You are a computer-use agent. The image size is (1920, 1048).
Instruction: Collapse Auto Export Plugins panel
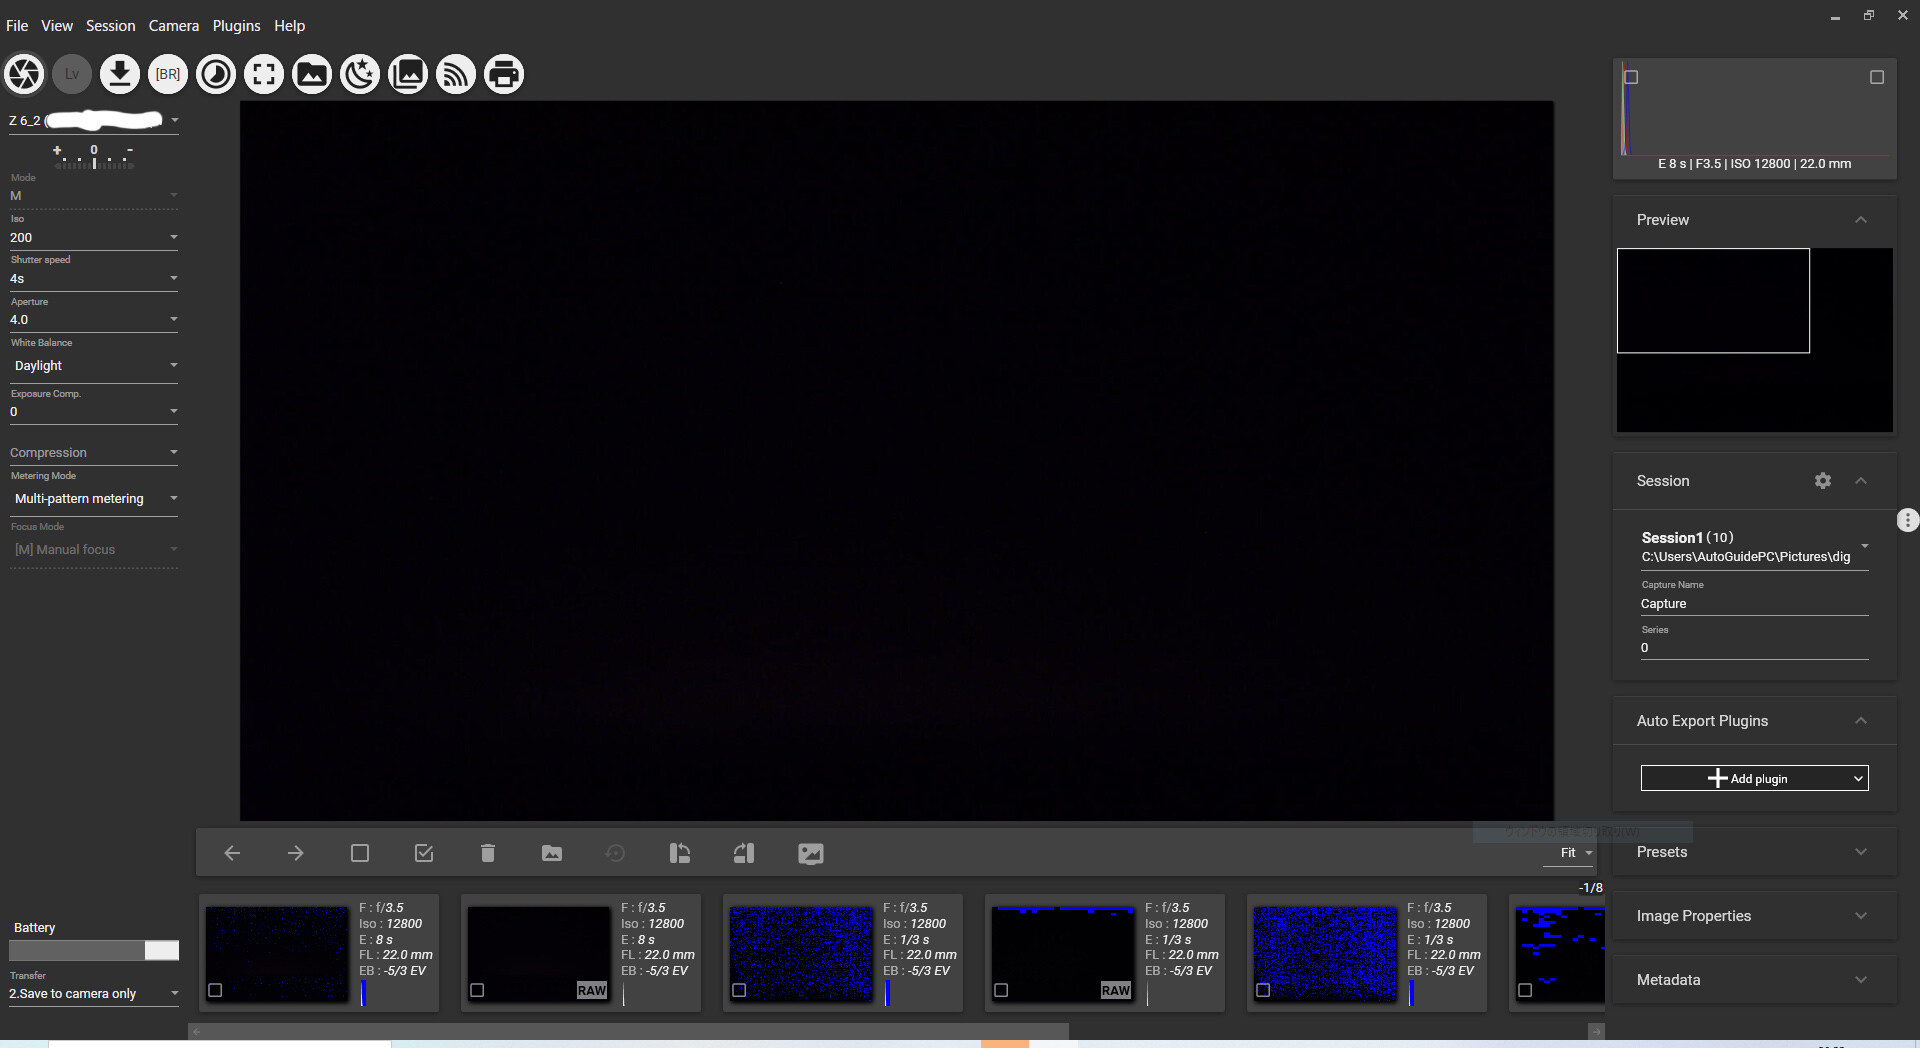[1861, 721]
